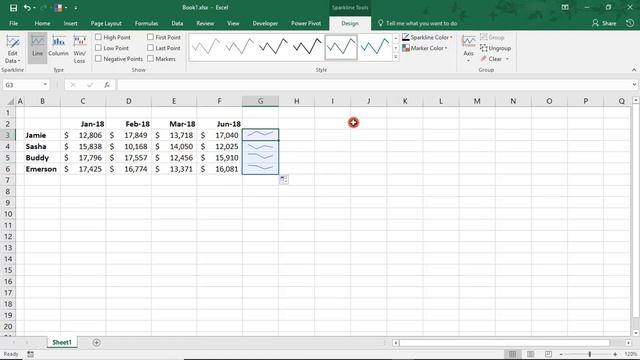Select the cell containing 17,849
This screenshot has height=360, width=640.
click(x=129, y=135)
